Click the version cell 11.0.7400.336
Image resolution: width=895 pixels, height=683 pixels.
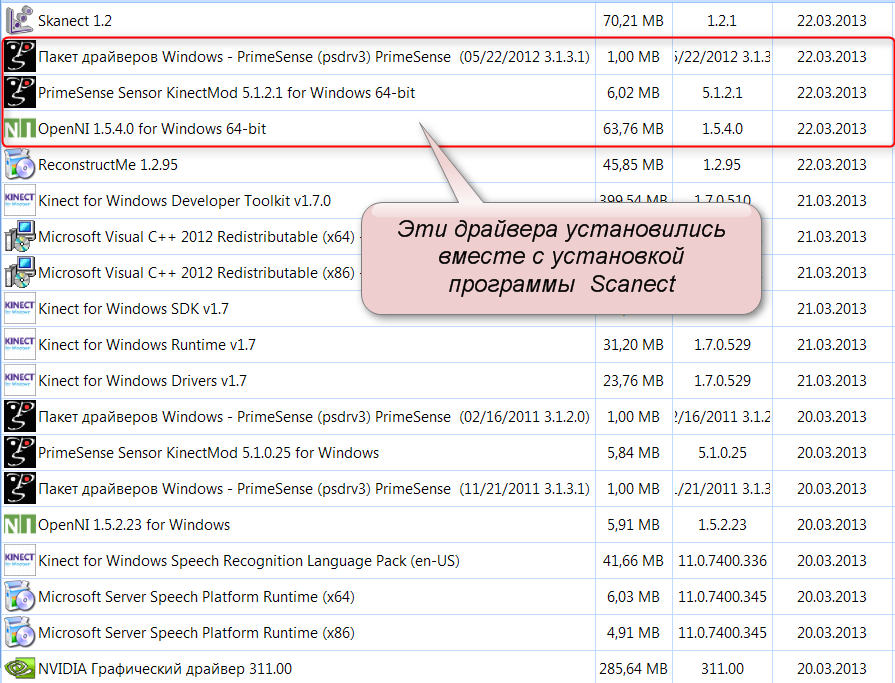coord(722,560)
